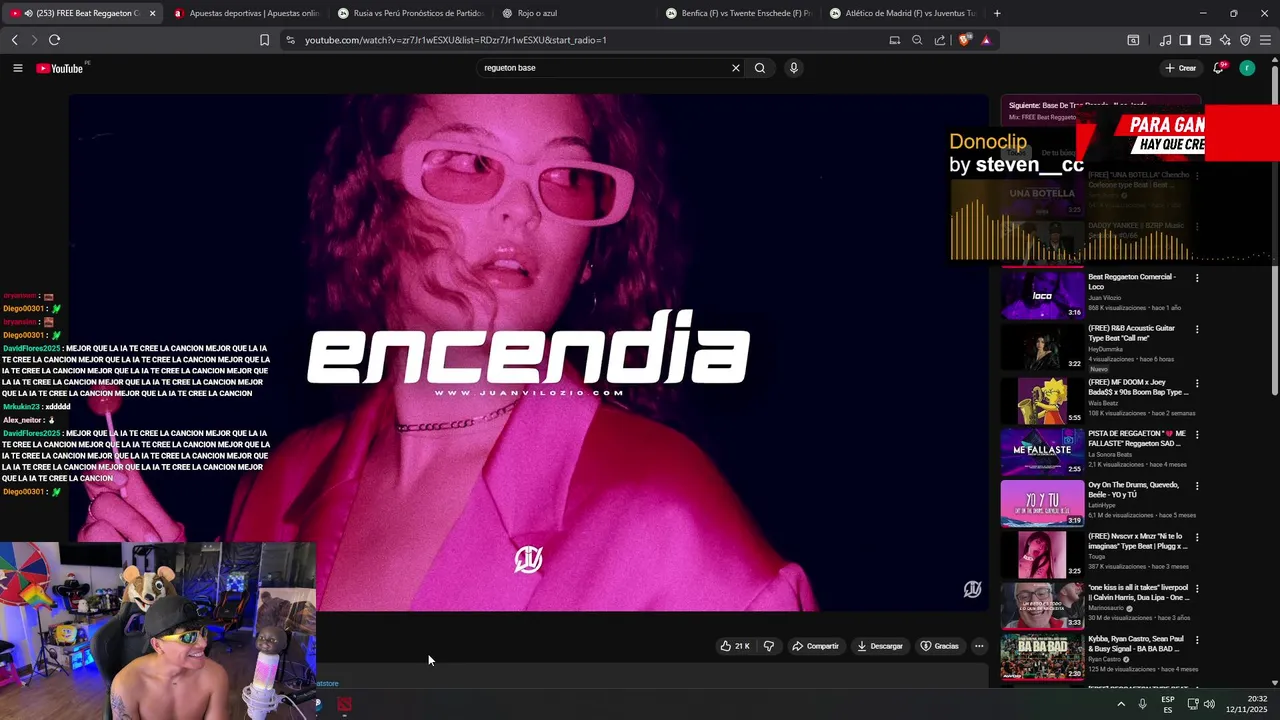Image resolution: width=1280 pixels, height=720 pixels.
Task: Open the YouTube guide hamburger menu
Action: pos(17,68)
